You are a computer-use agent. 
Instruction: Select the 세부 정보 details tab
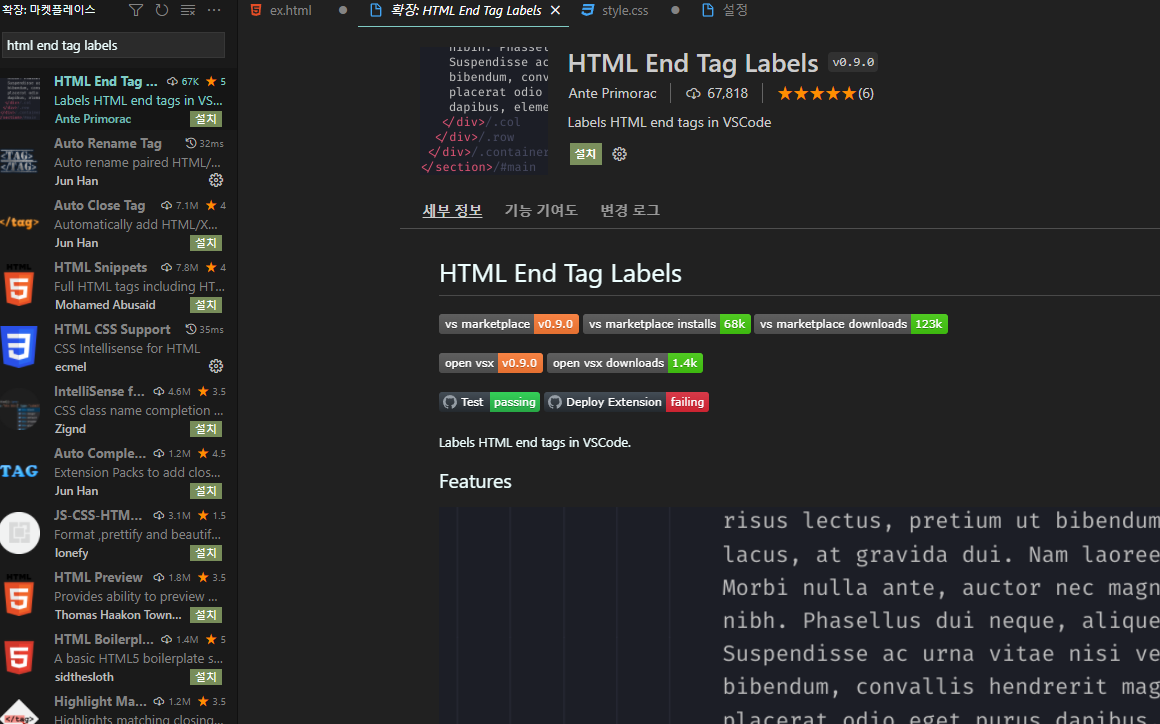[x=452, y=211]
